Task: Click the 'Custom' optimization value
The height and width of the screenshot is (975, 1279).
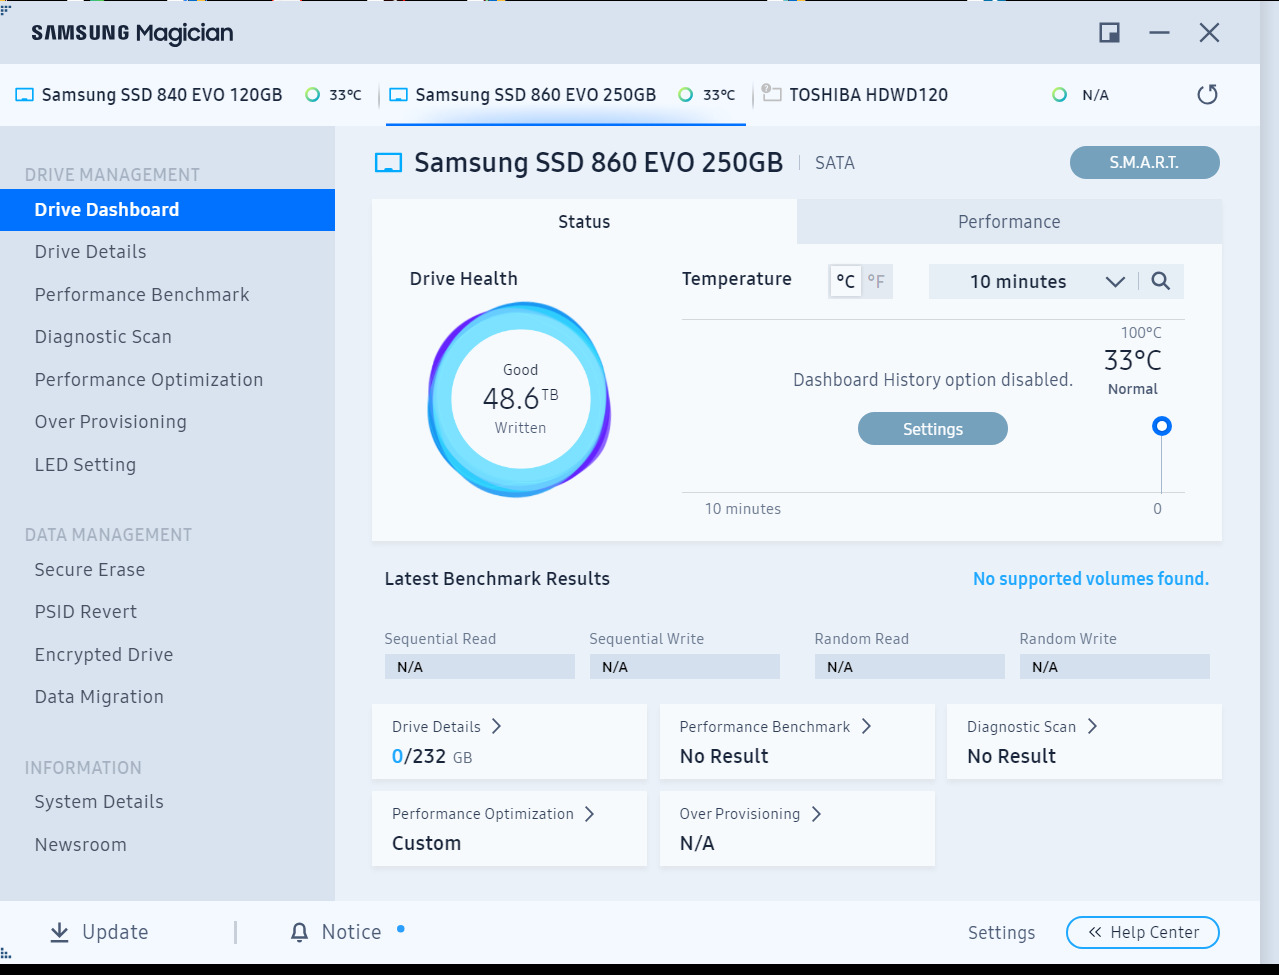Action: coord(427,844)
